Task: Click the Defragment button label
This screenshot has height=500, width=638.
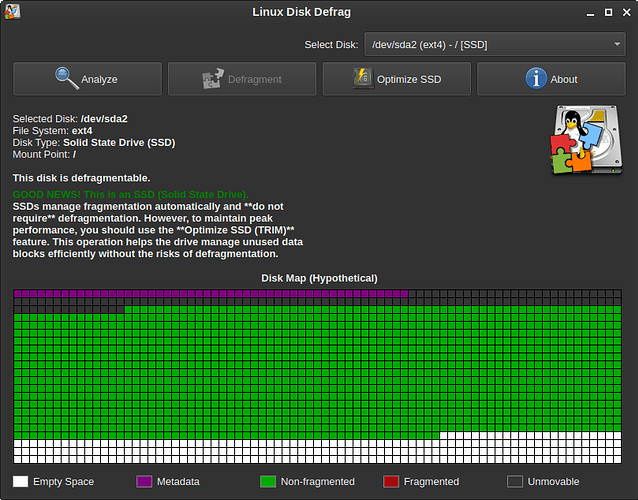Action: (256, 79)
